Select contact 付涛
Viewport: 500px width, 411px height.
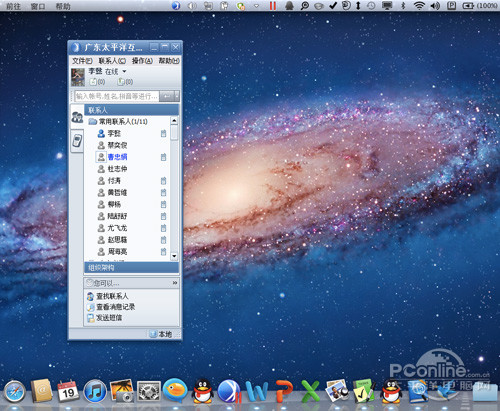click(114, 181)
